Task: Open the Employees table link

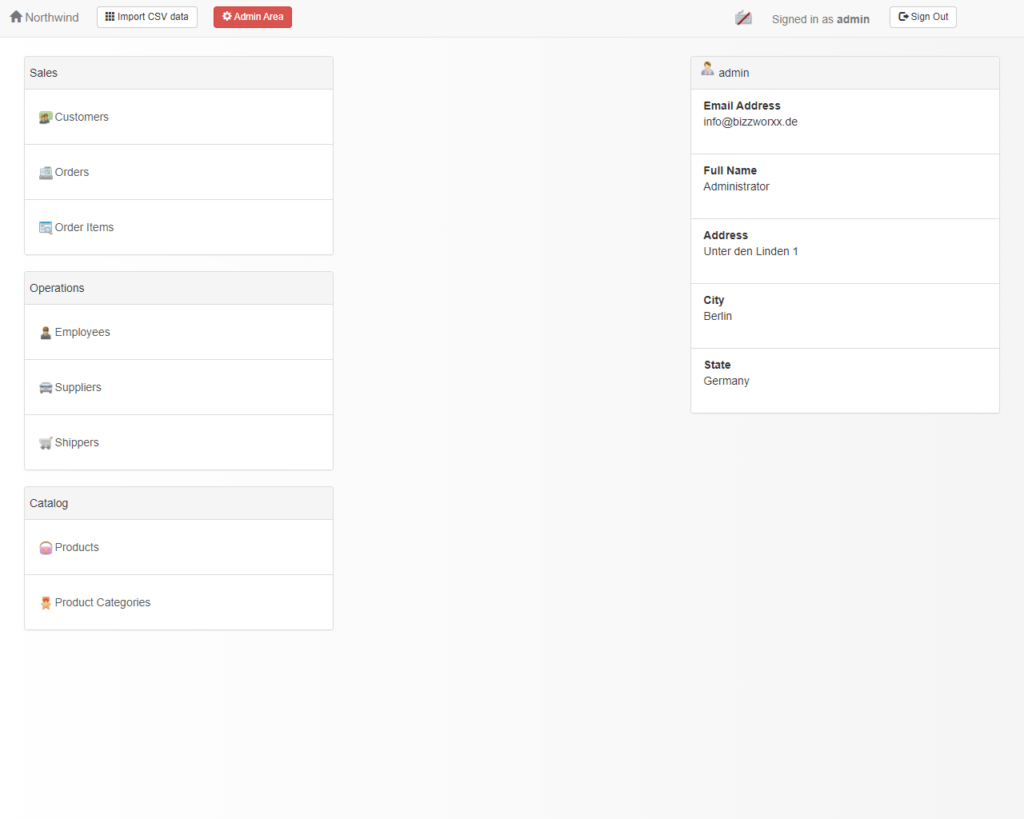Action: [82, 332]
